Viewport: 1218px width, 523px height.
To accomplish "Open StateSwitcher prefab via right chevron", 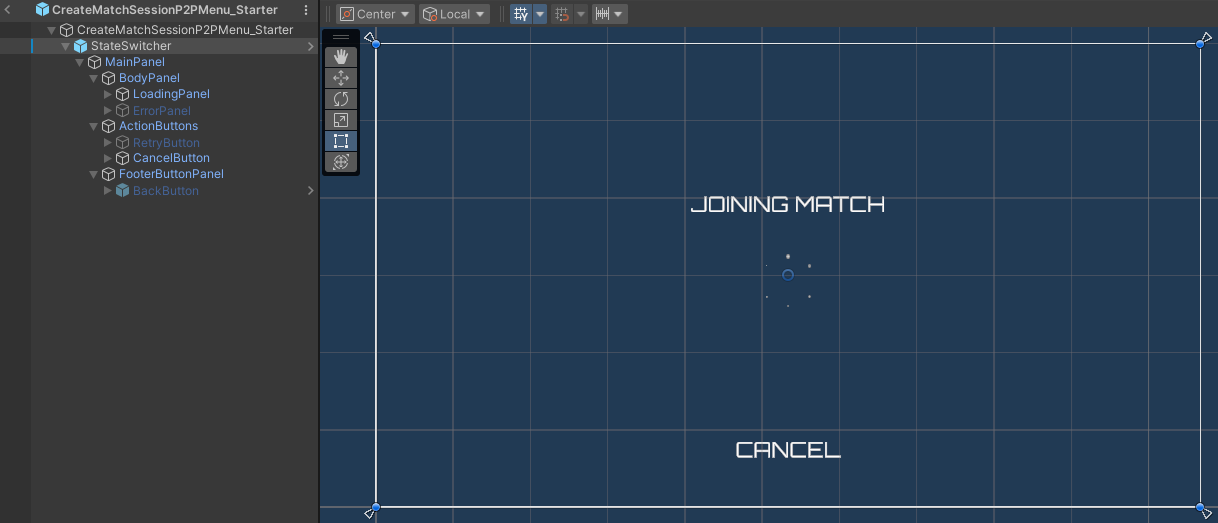I will click(x=311, y=46).
